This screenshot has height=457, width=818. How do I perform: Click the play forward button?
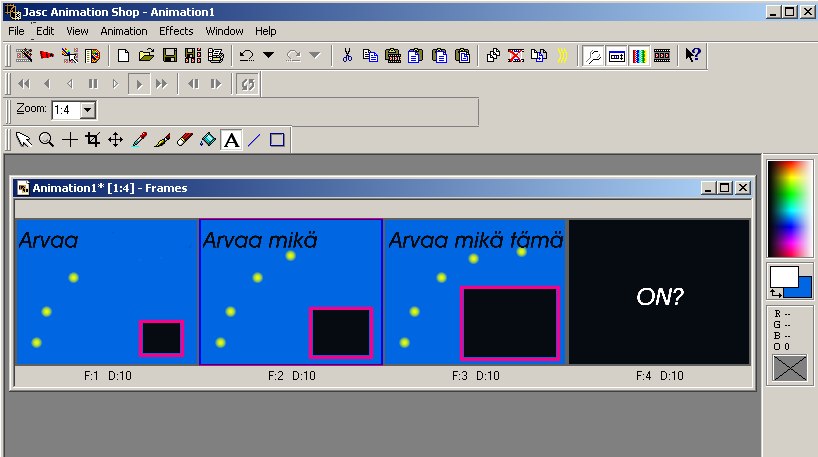point(139,84)
